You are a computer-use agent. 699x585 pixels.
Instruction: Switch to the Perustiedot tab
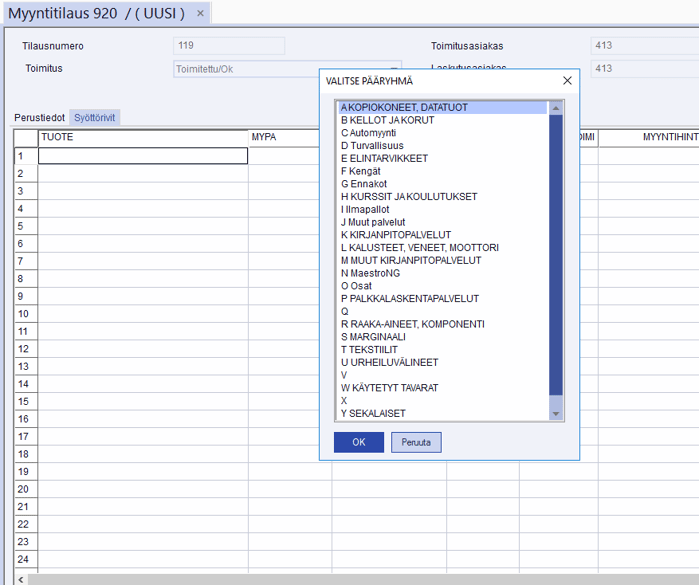tap(40, 118)
